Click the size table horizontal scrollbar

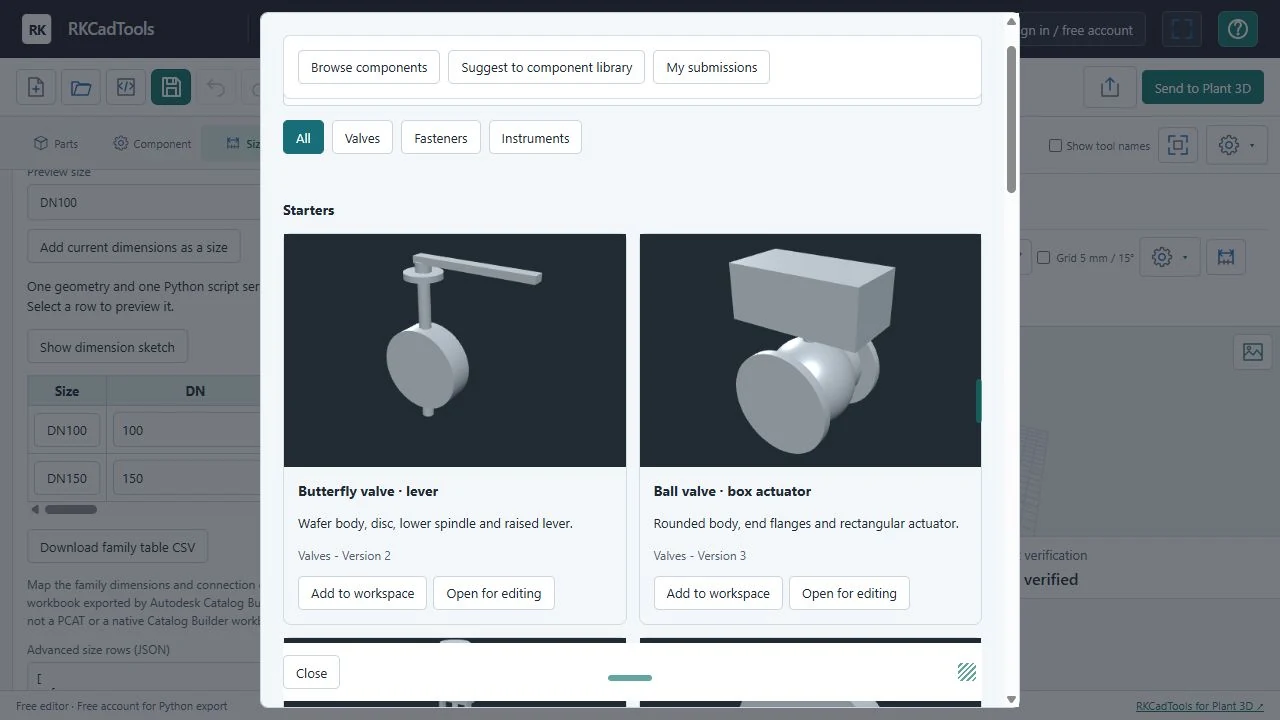(x=70, y=509)
